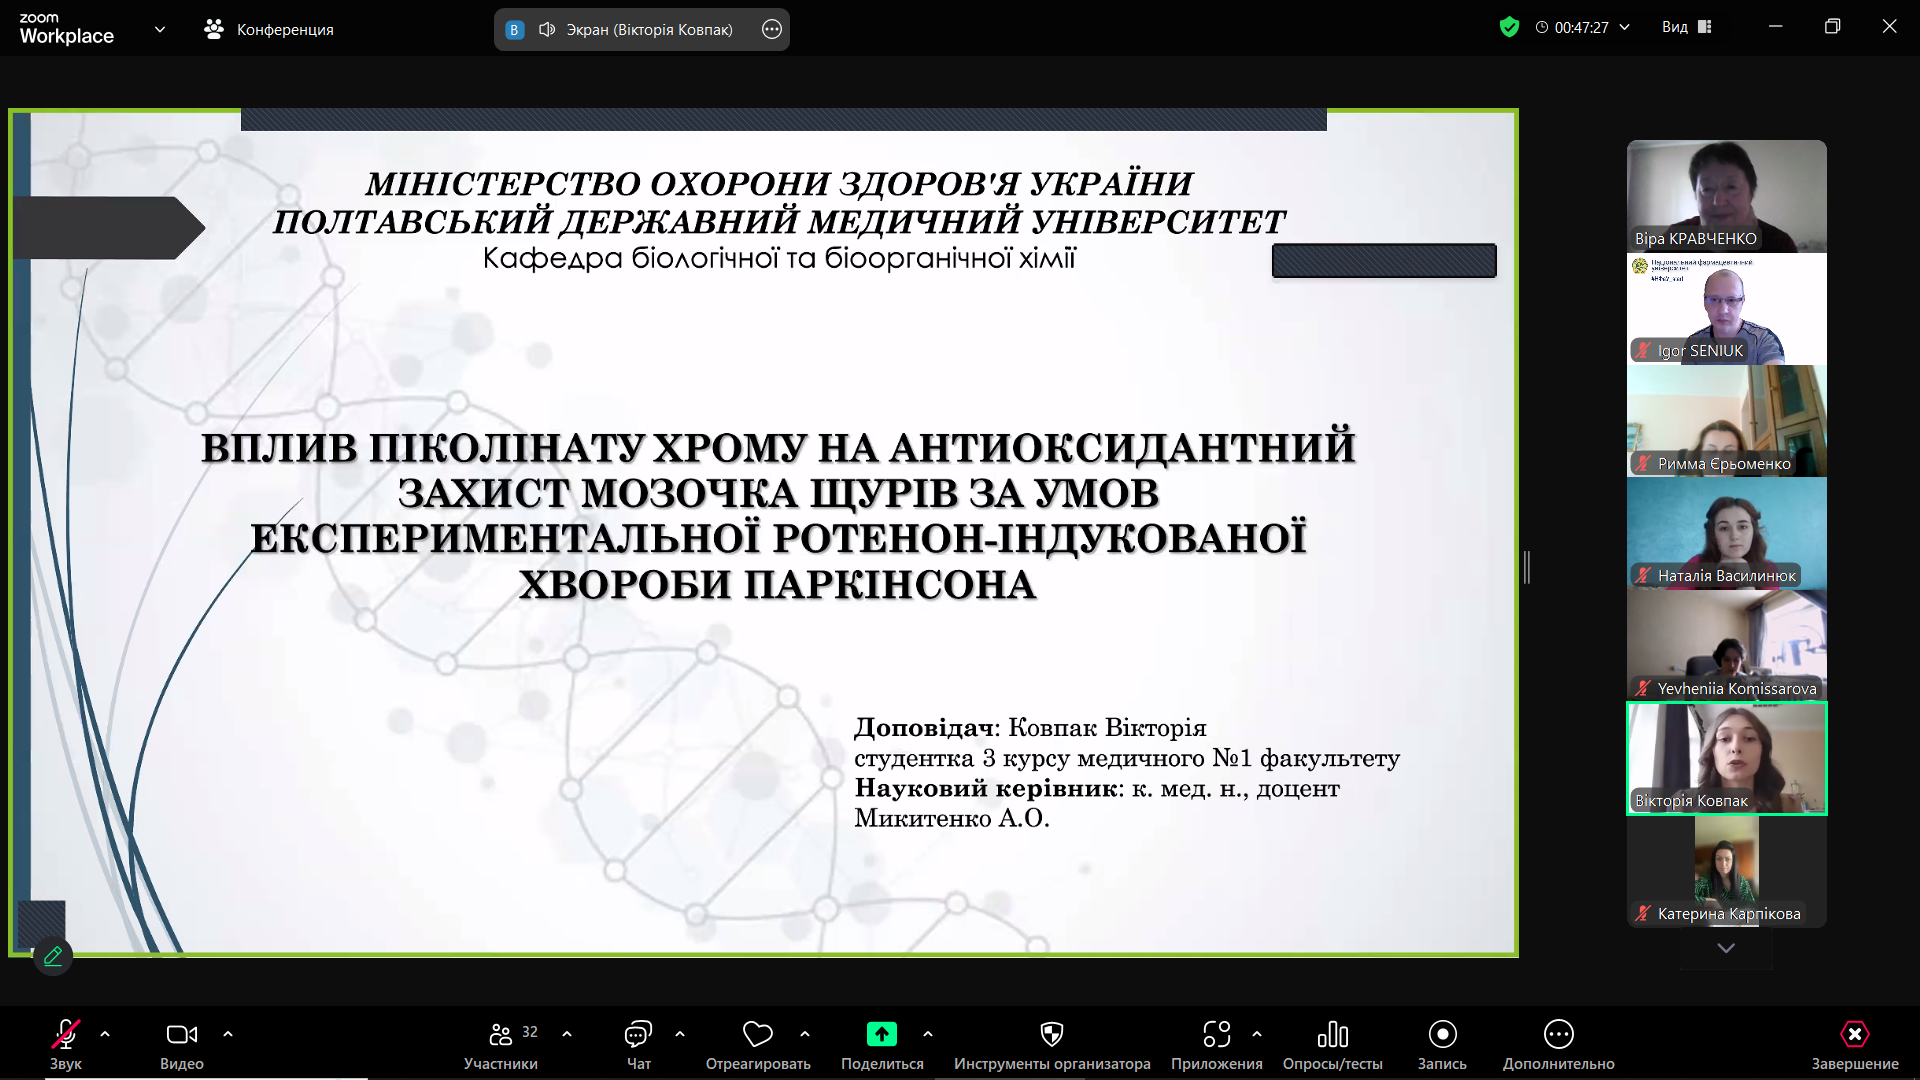Screen dimensions: 1920x1080
Task: Expand chat options arrow next to Чат
Action: tap(680, 1034)
